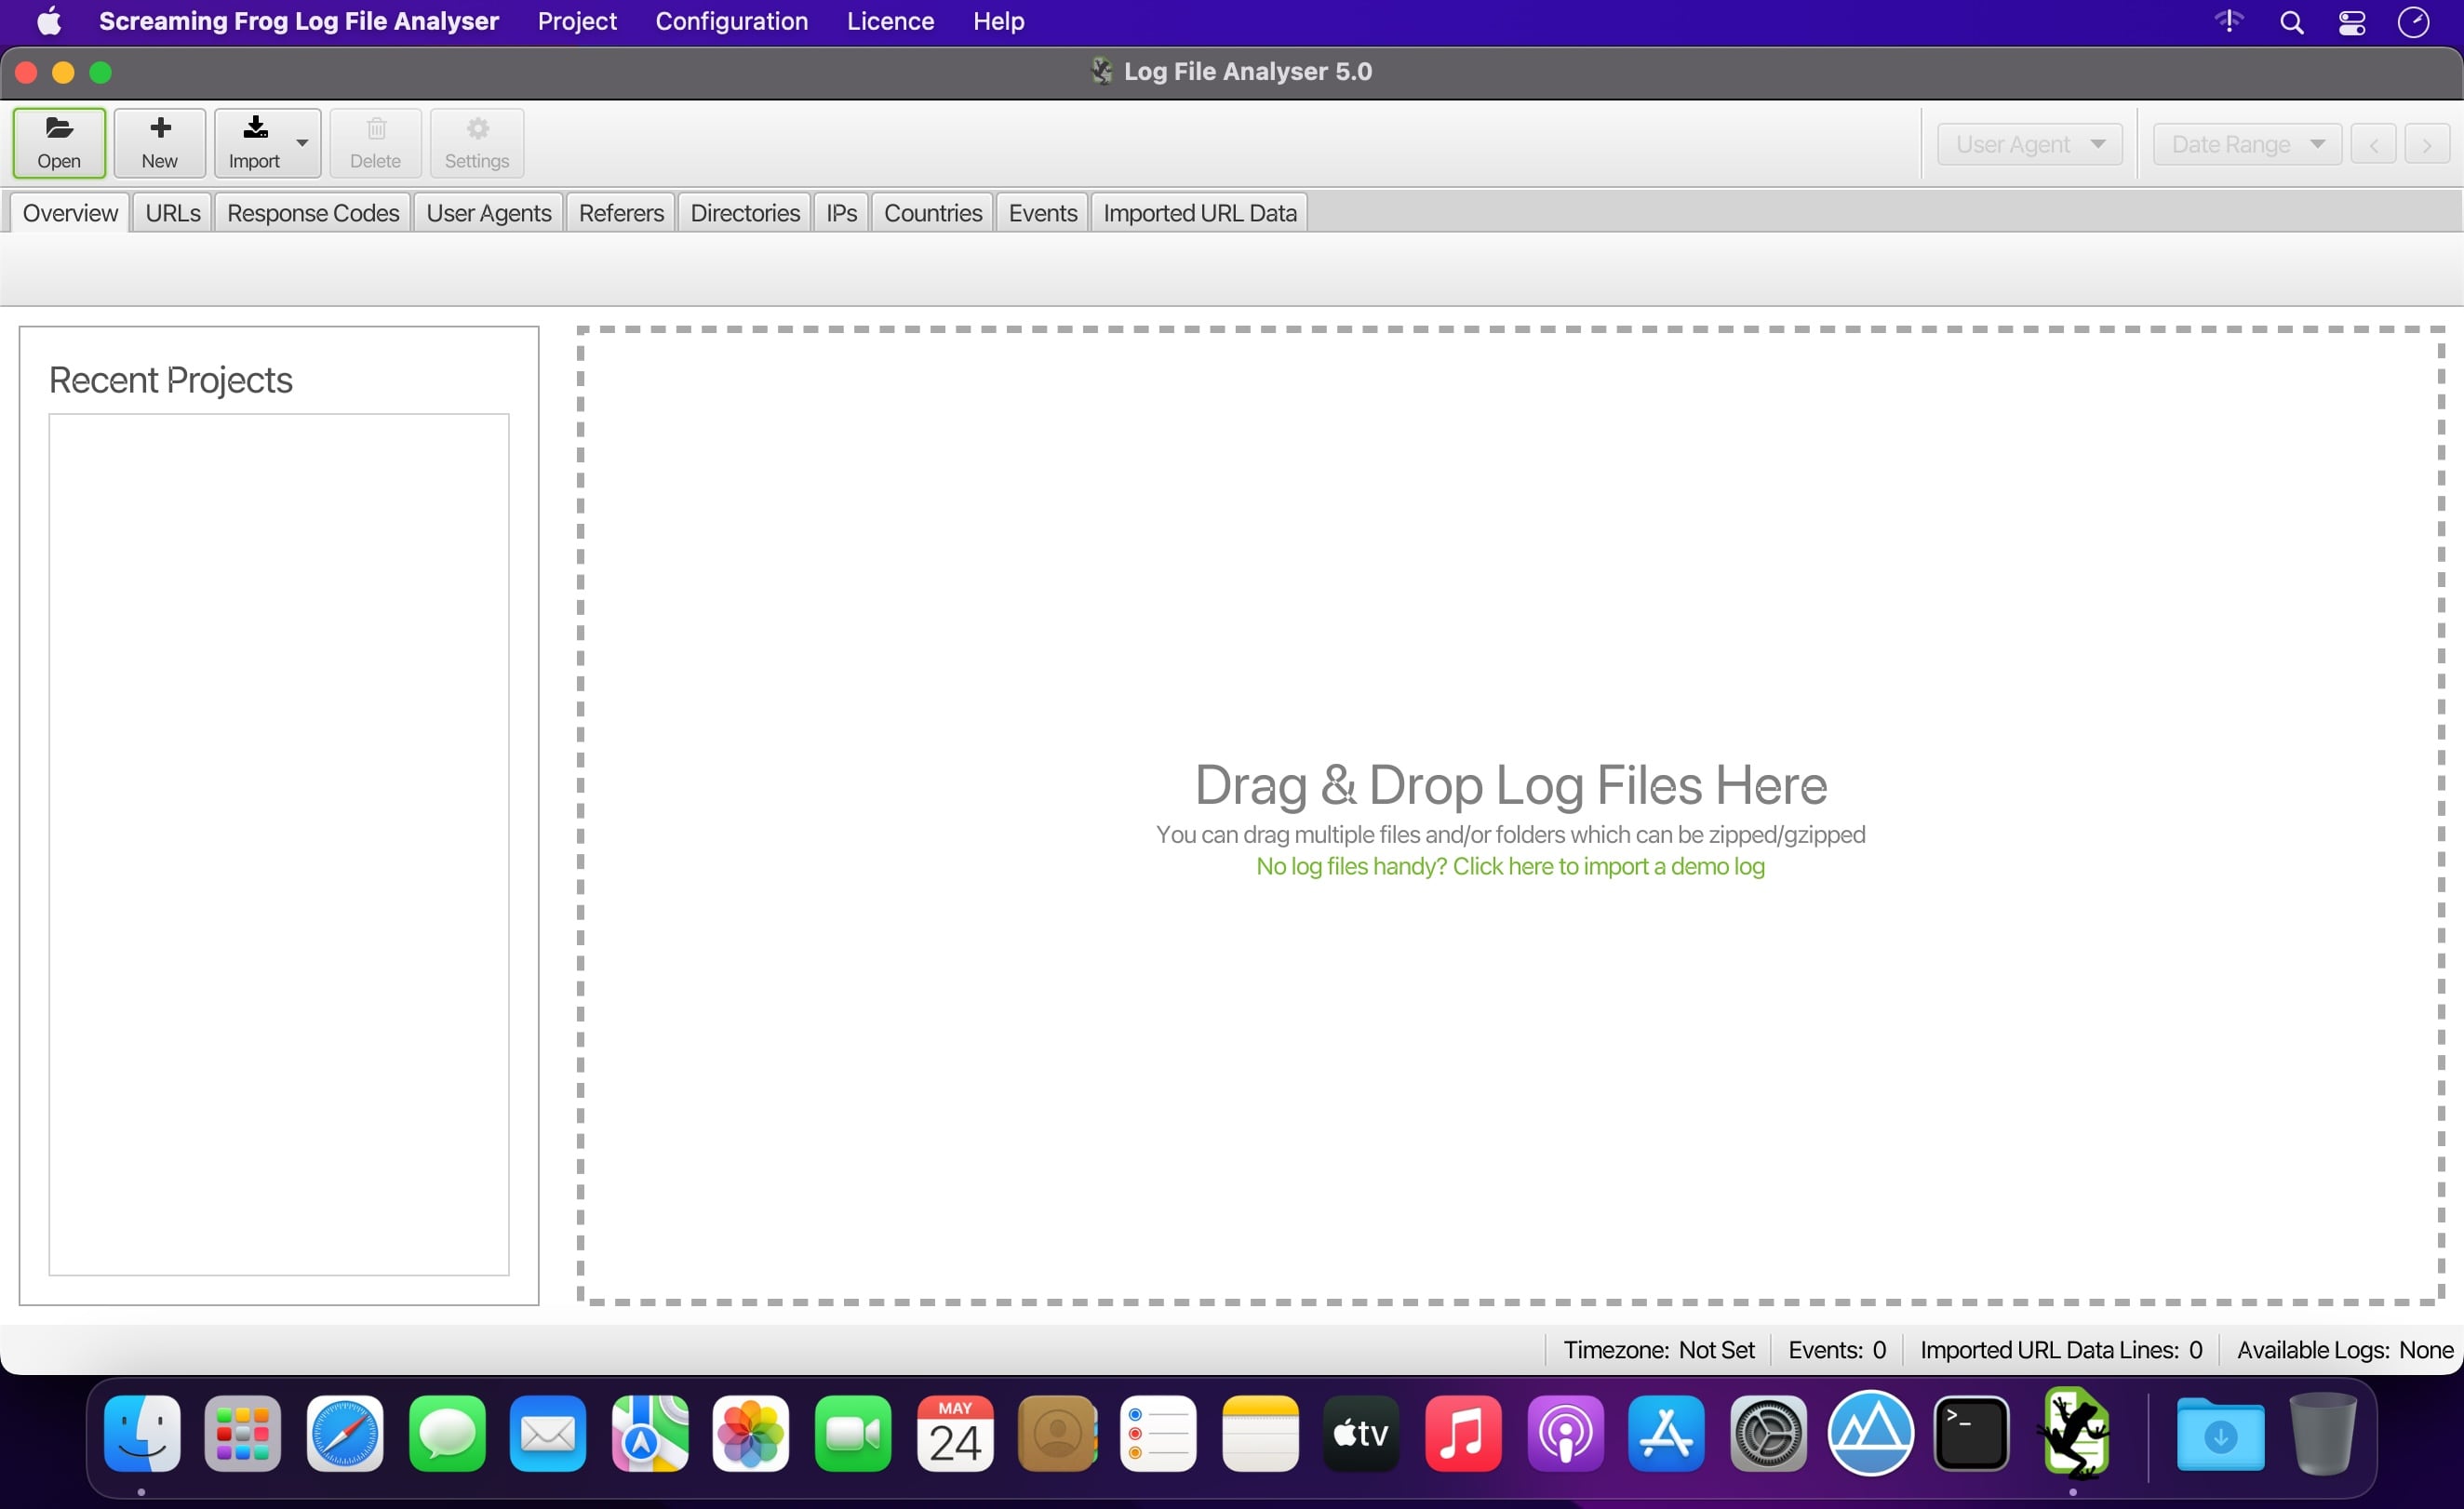Click the Recent Projects list box
This screenshot has height=1509, width=2464.
point(279,844)
